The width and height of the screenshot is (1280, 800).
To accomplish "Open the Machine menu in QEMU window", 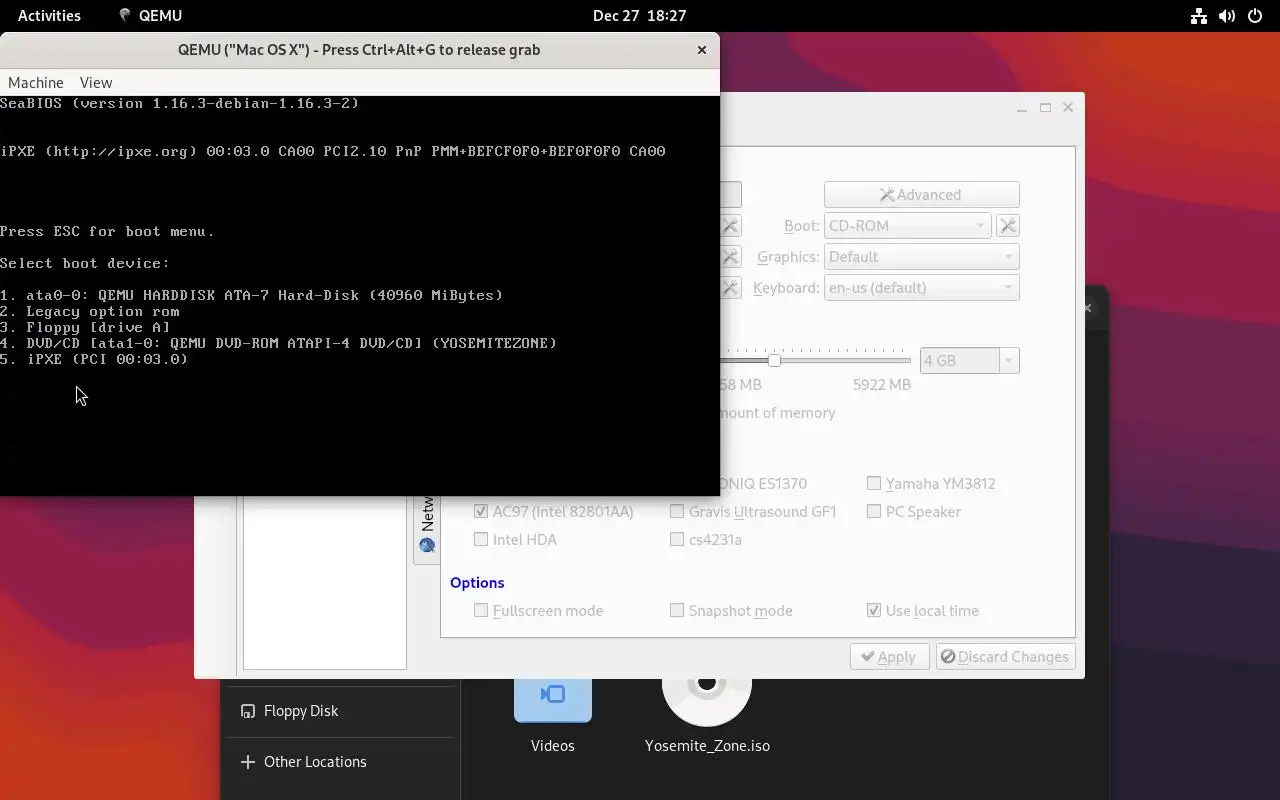I will (x=36, y=83).
